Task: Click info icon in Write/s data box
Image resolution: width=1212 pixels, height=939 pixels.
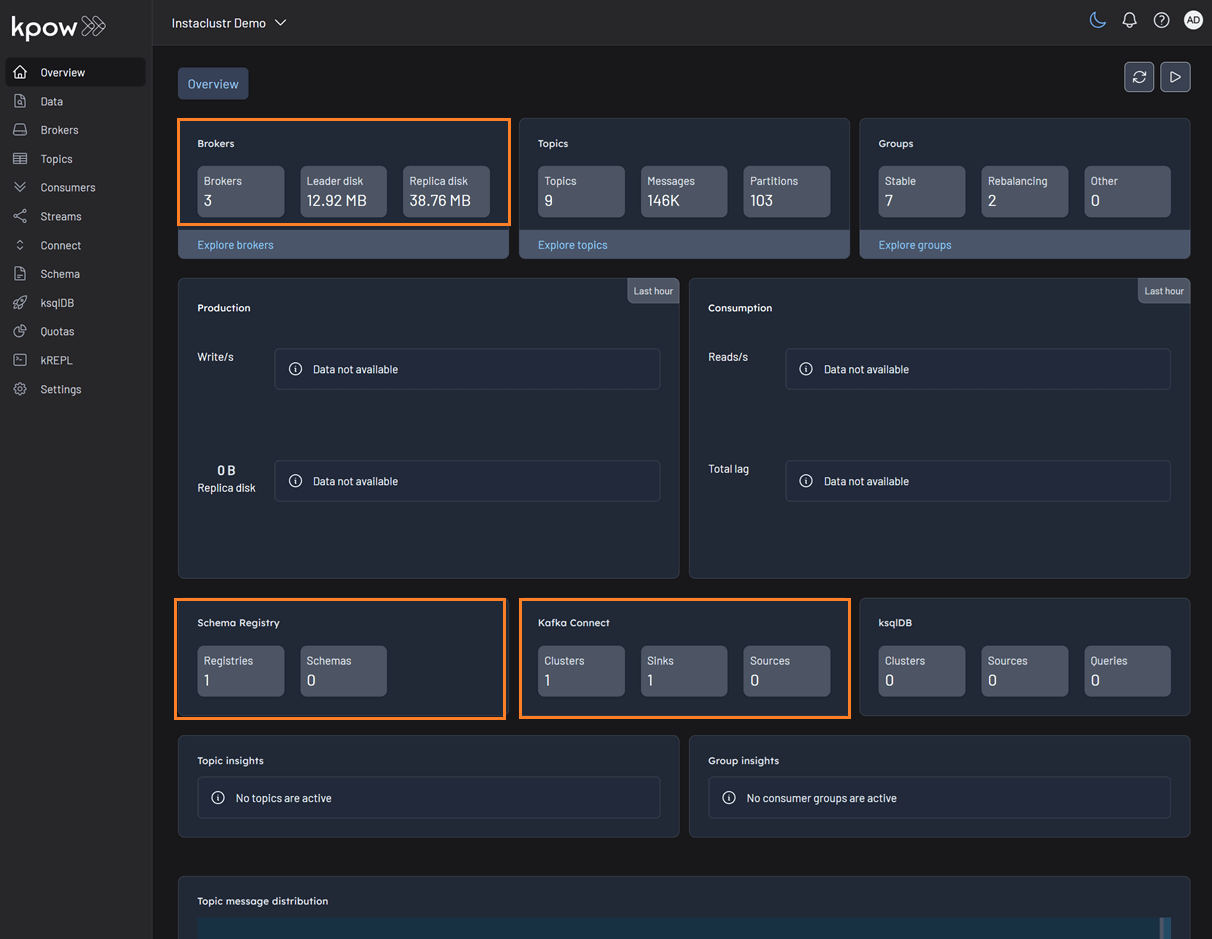Action: pyautogui.click(x=295, y=369)
